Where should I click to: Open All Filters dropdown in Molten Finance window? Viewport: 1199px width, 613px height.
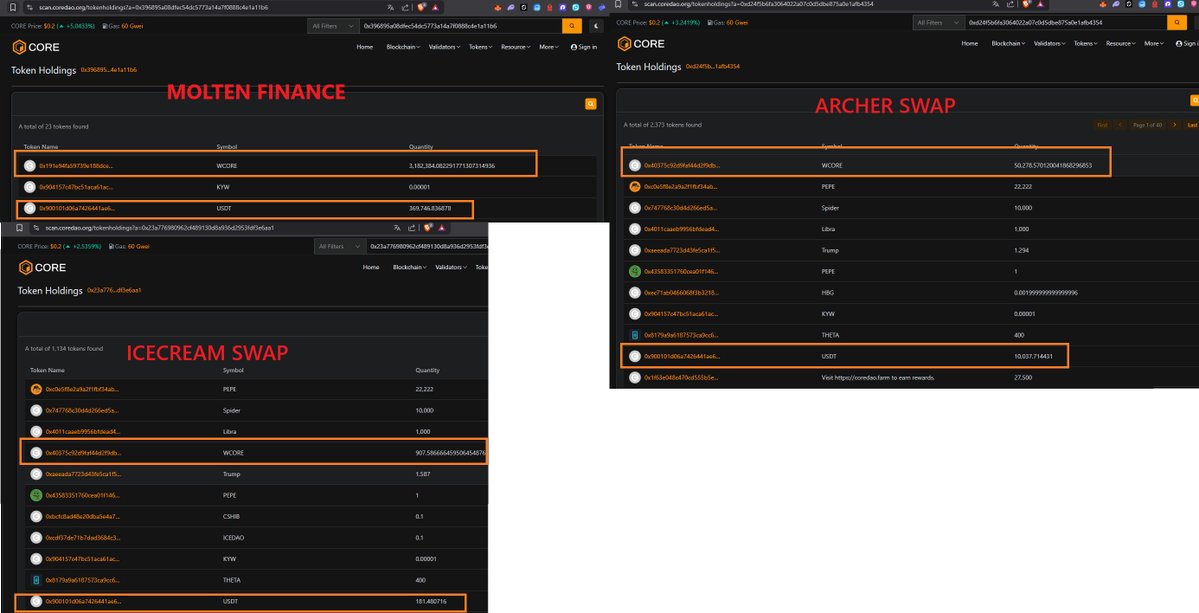(x=333, y=26)
